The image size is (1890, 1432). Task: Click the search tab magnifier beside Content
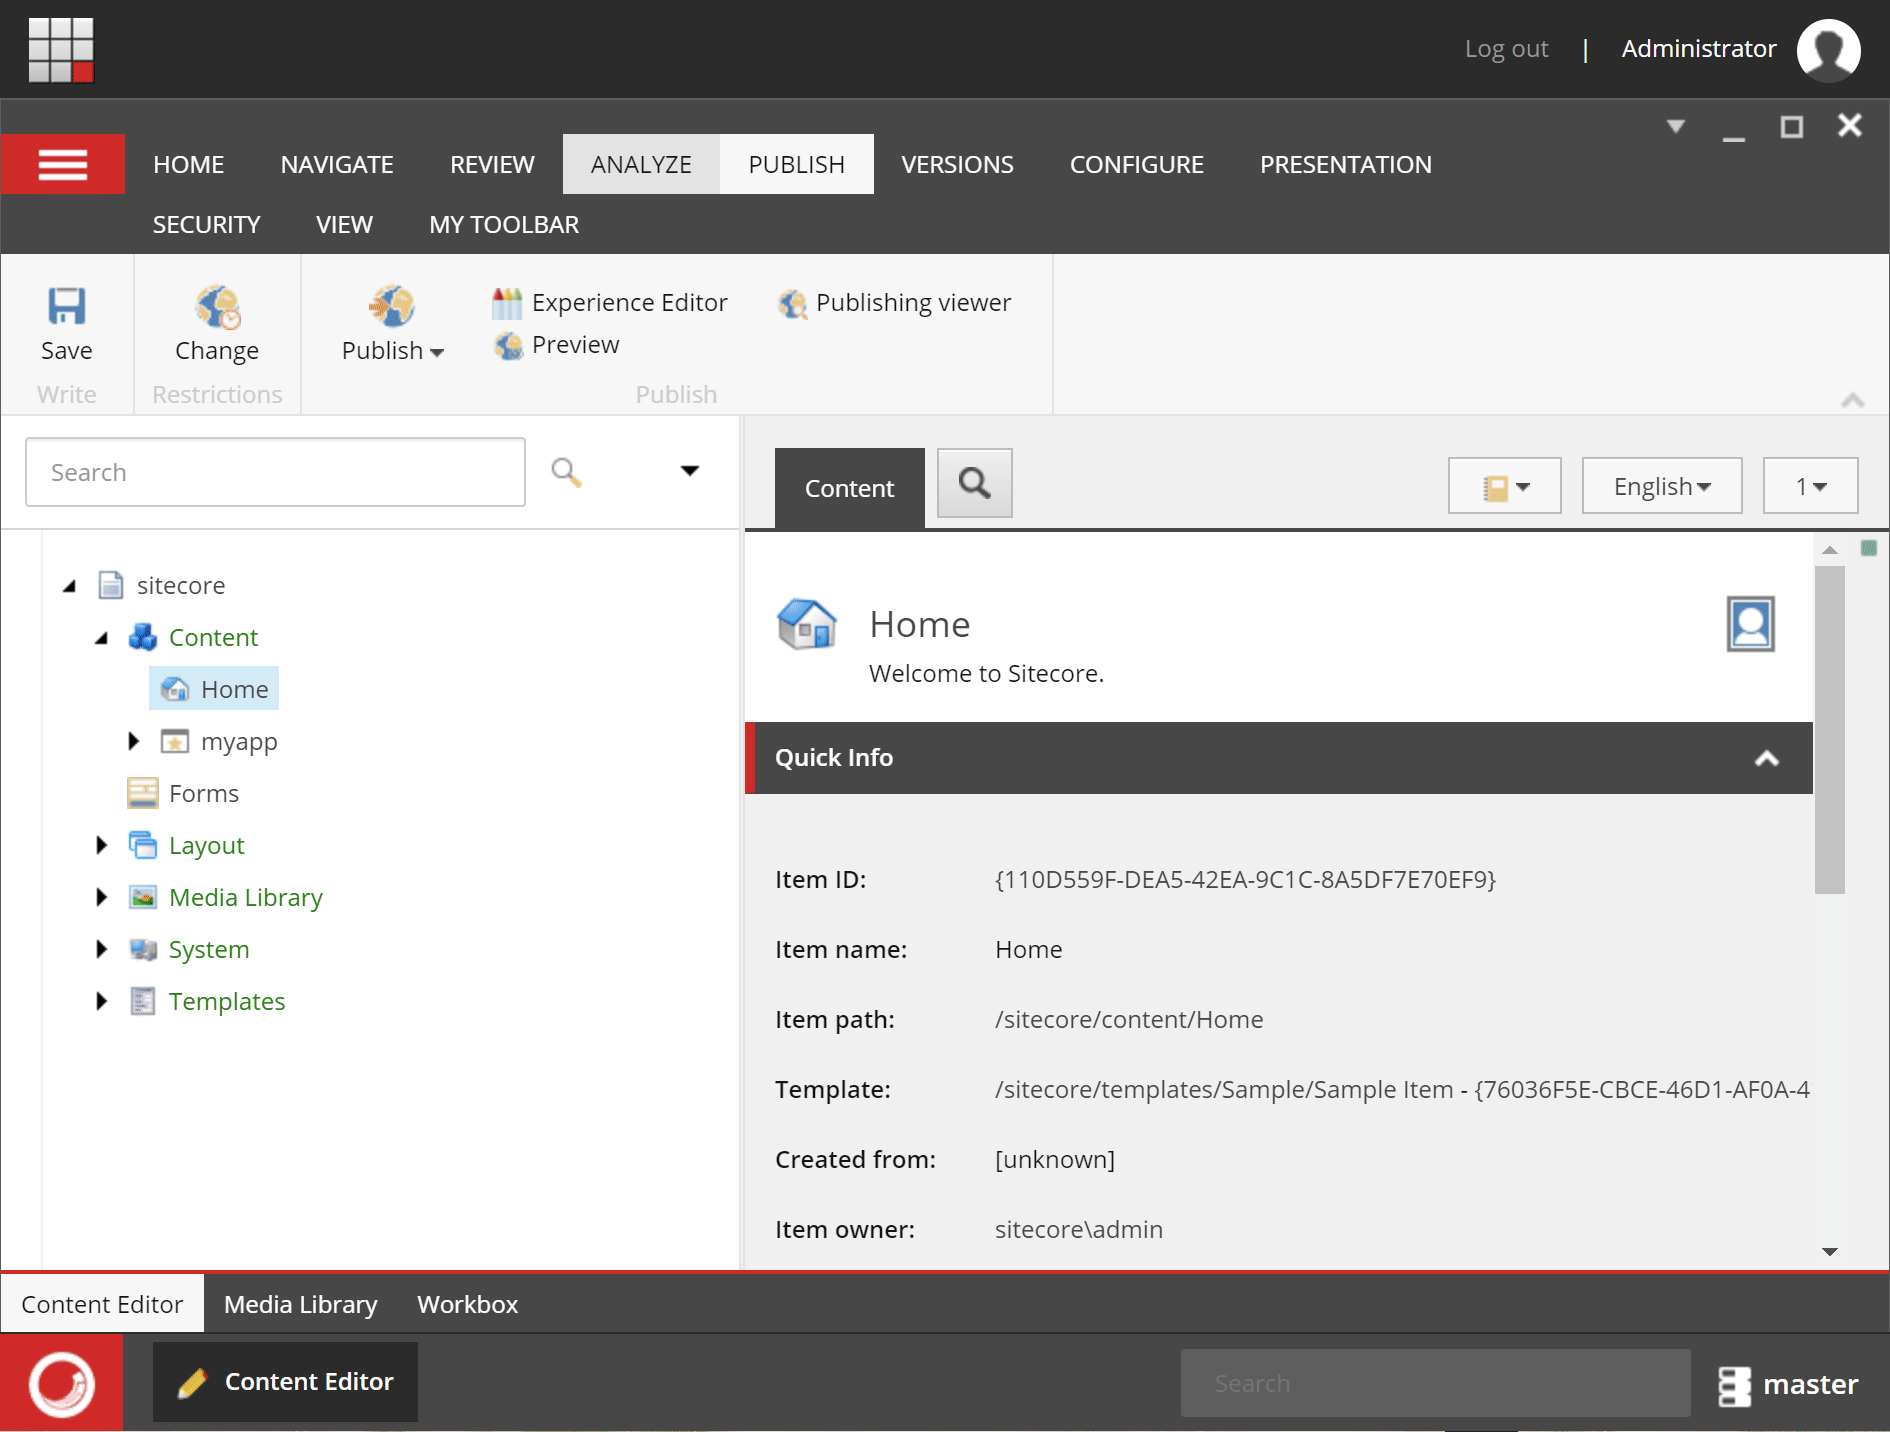[x=975, y=483]
